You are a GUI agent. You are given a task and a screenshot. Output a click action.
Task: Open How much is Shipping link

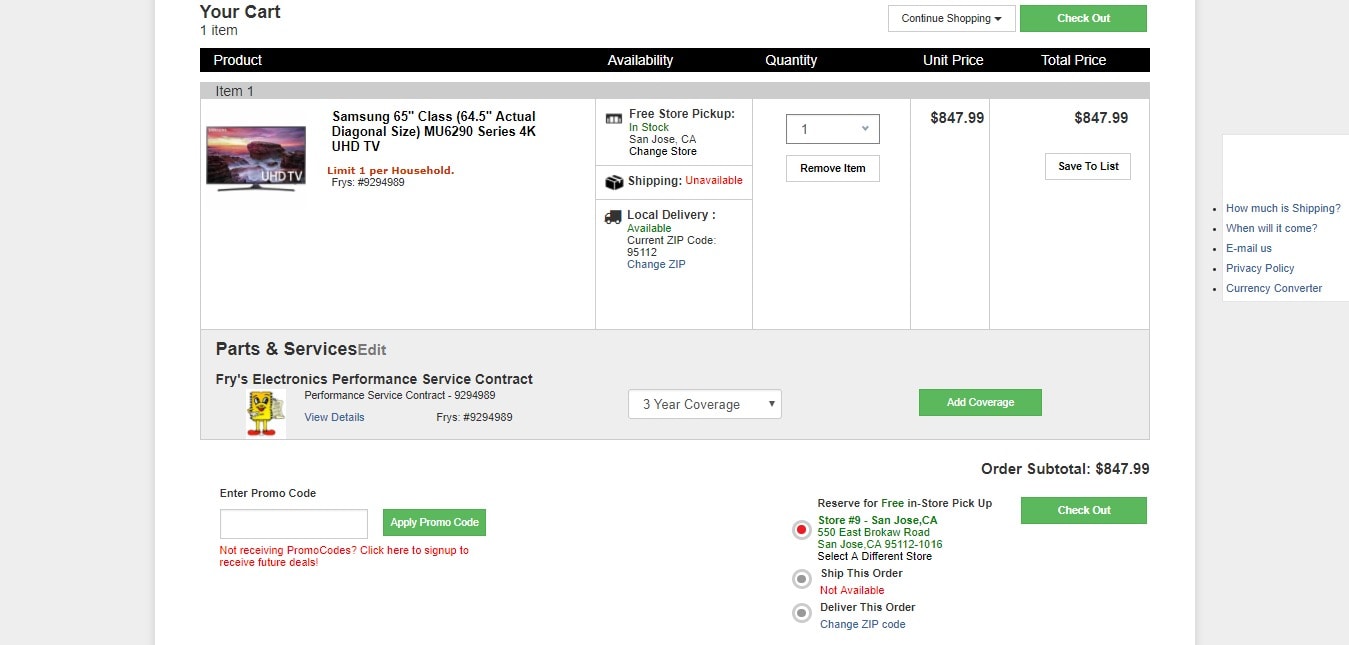coord(1283,208)
